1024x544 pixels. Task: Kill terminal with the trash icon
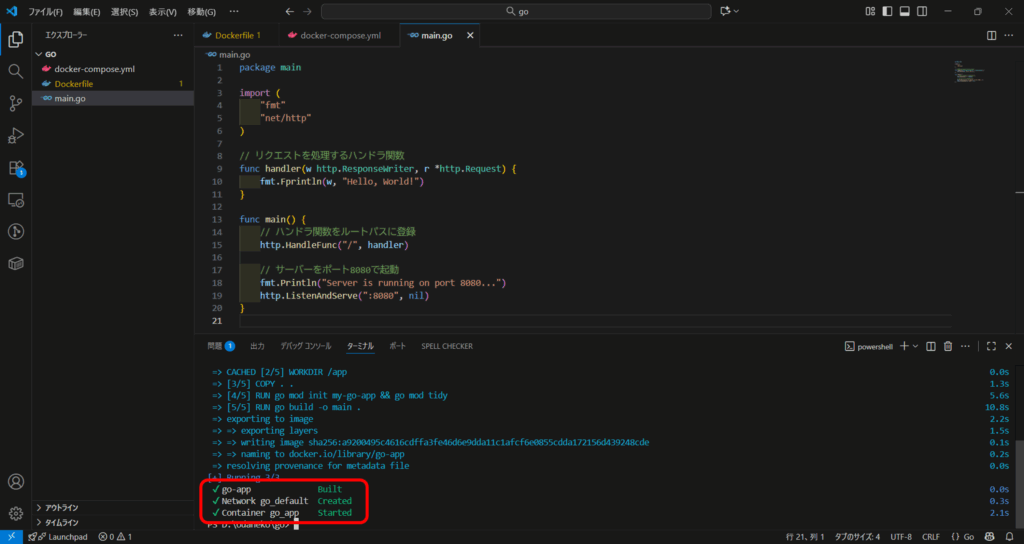coord(948,346)
